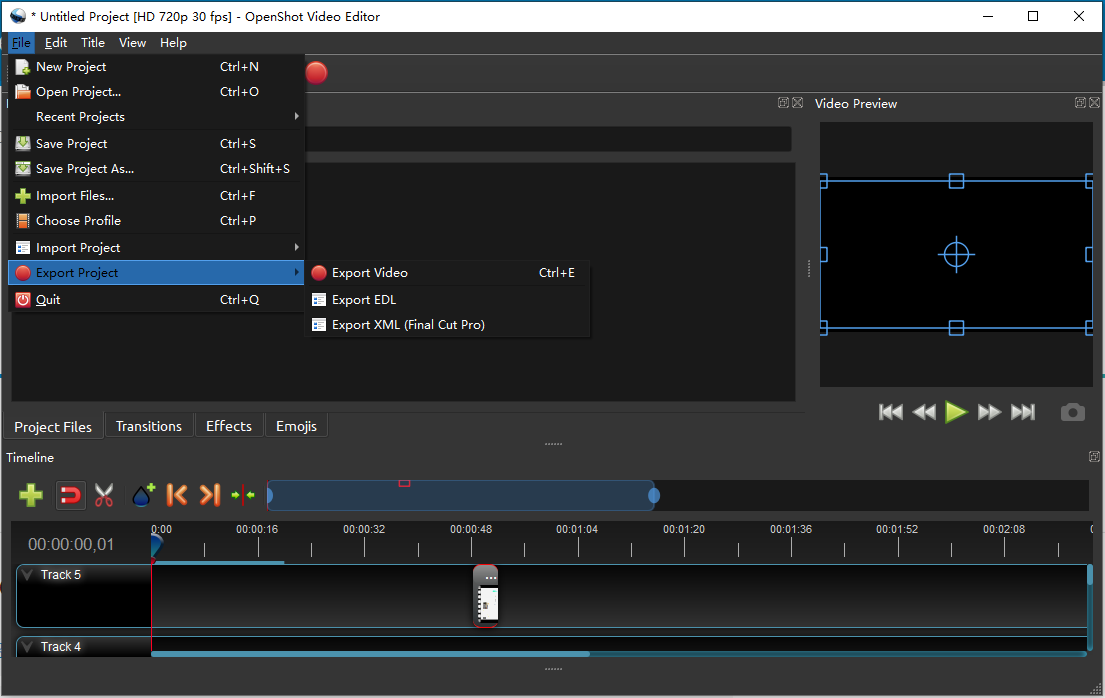Select the clip on Track 5
Viewport: 1105px width, 698px height.
coord(486,596)
